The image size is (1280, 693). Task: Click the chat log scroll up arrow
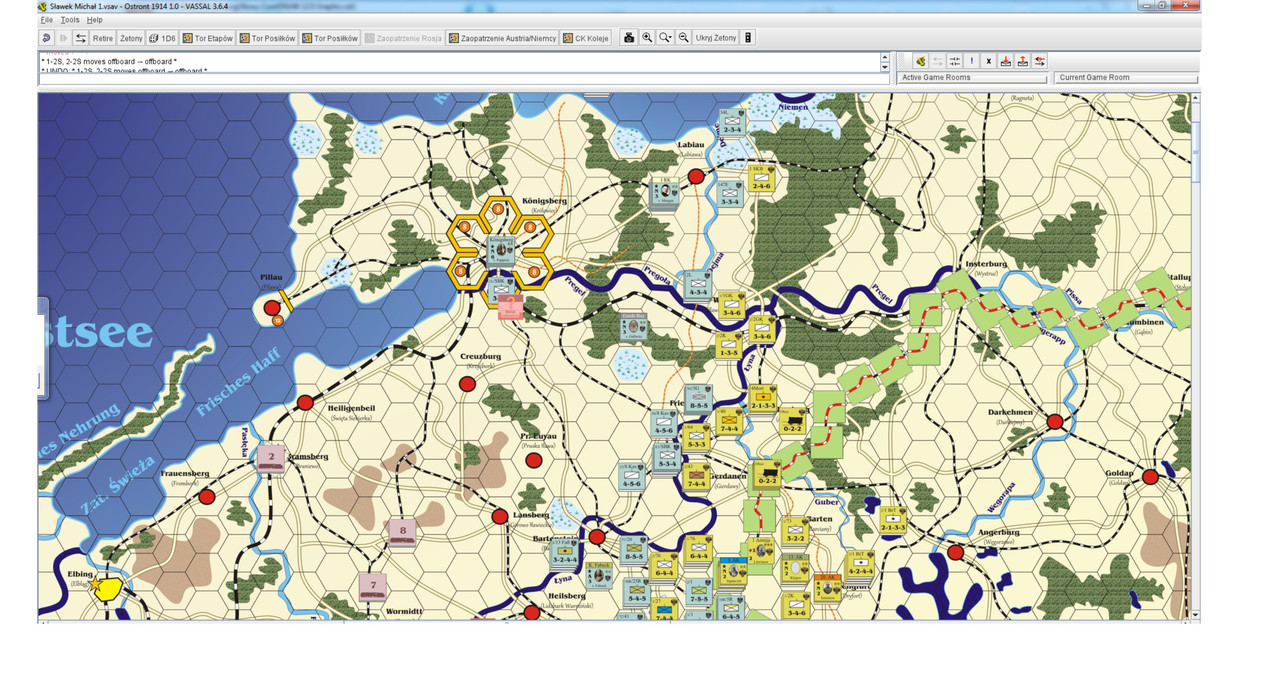[884, 57]
